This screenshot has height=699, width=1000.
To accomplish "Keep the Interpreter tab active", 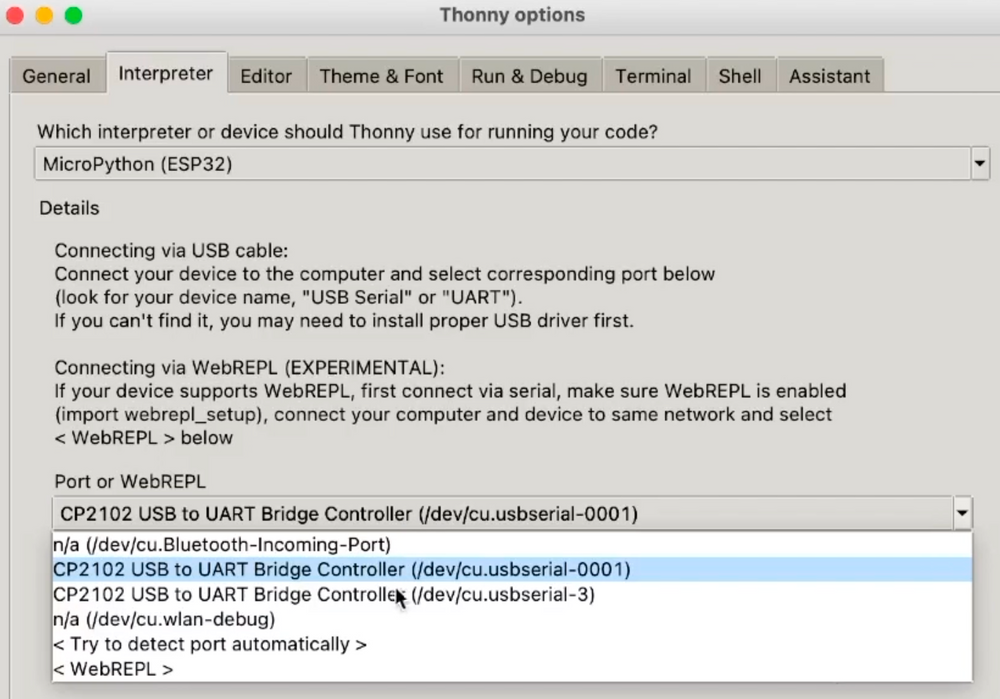I will [x=167, y=73].
